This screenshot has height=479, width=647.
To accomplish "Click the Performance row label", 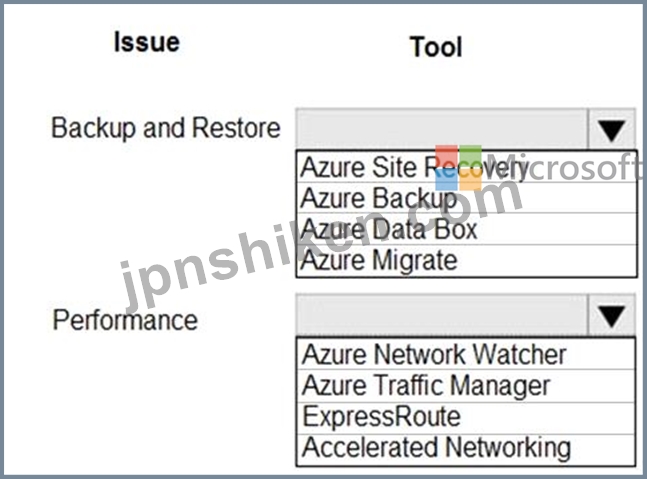I will 125,321.
